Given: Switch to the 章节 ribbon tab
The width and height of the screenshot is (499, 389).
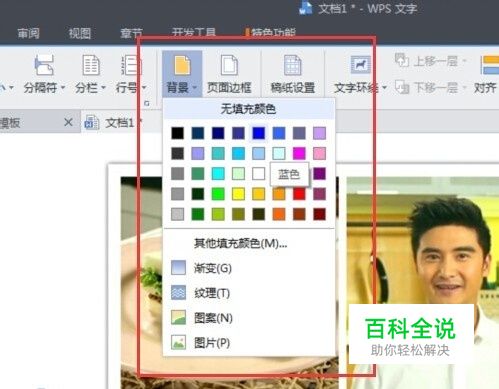Looking at the screenshot, I should click(x=131, y=33).
